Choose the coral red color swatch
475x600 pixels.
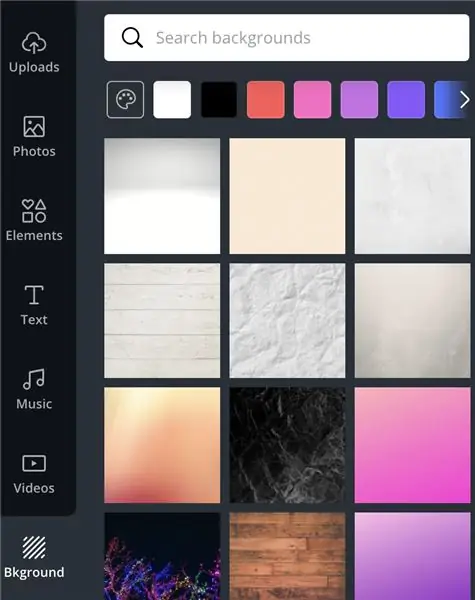[266, 99]
